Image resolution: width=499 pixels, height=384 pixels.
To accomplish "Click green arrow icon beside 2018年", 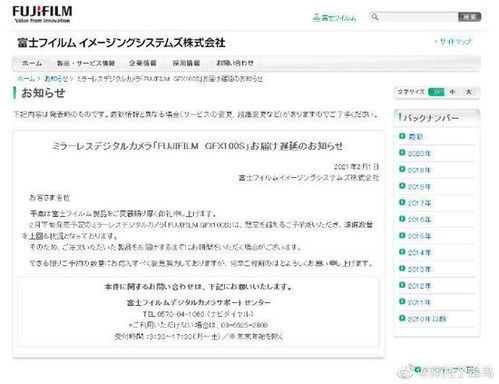I will [402, 186].
